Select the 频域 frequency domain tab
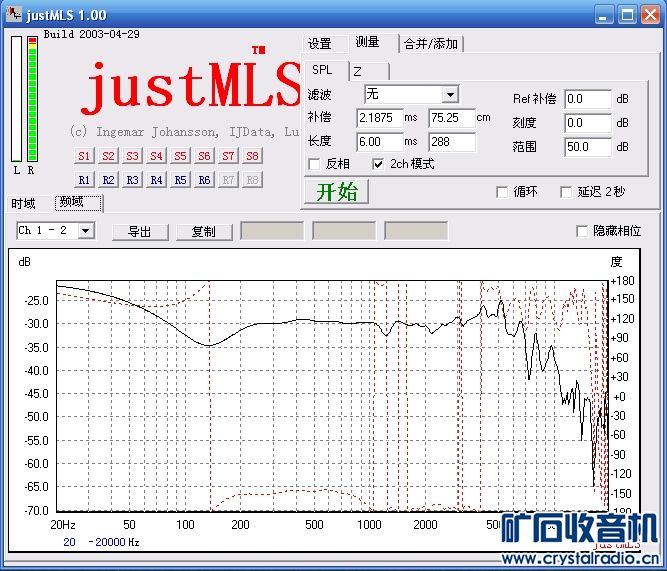This screenshot has height=571, width=667. 78,203
